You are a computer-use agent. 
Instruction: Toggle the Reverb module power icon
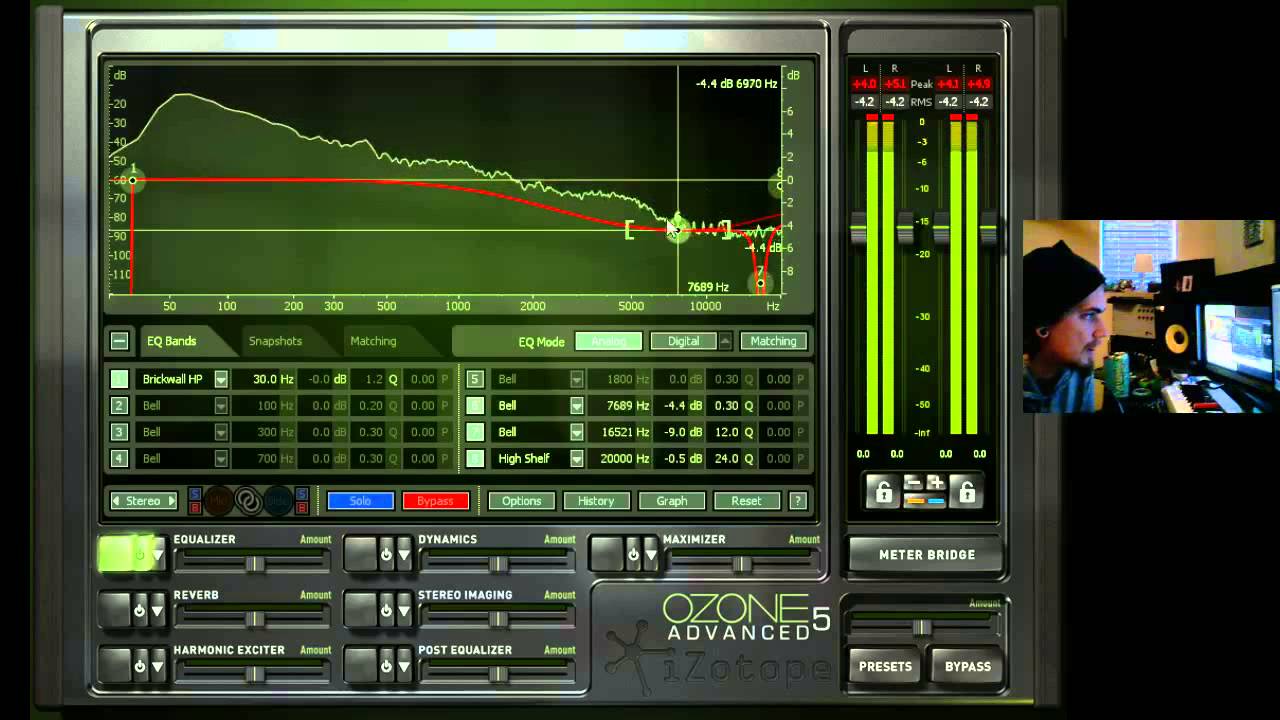[x=139, y=610]
